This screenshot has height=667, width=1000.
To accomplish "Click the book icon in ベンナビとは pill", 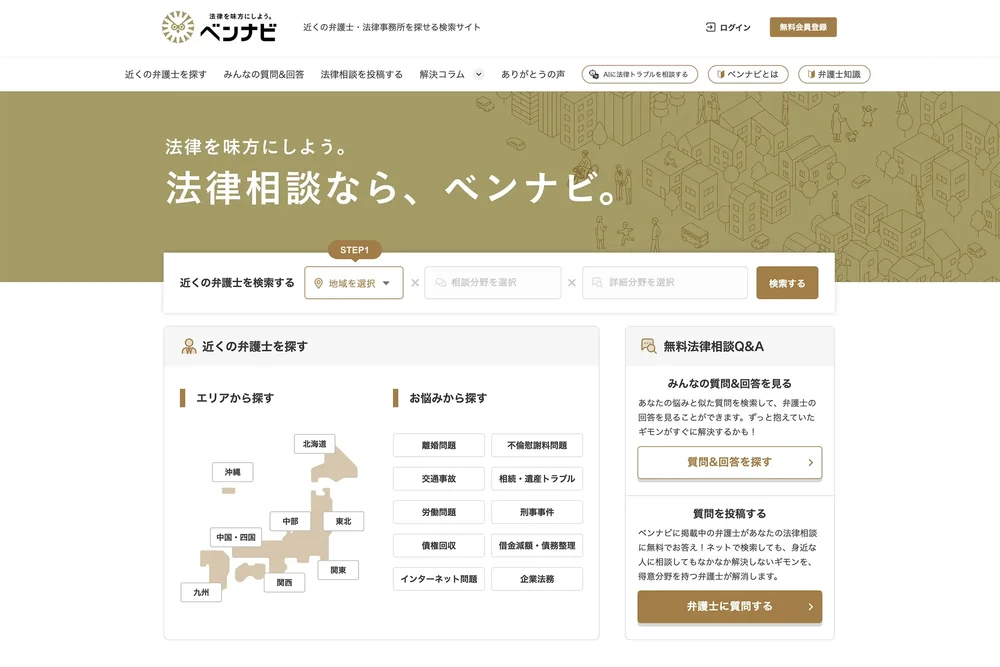I will (721, 74).
